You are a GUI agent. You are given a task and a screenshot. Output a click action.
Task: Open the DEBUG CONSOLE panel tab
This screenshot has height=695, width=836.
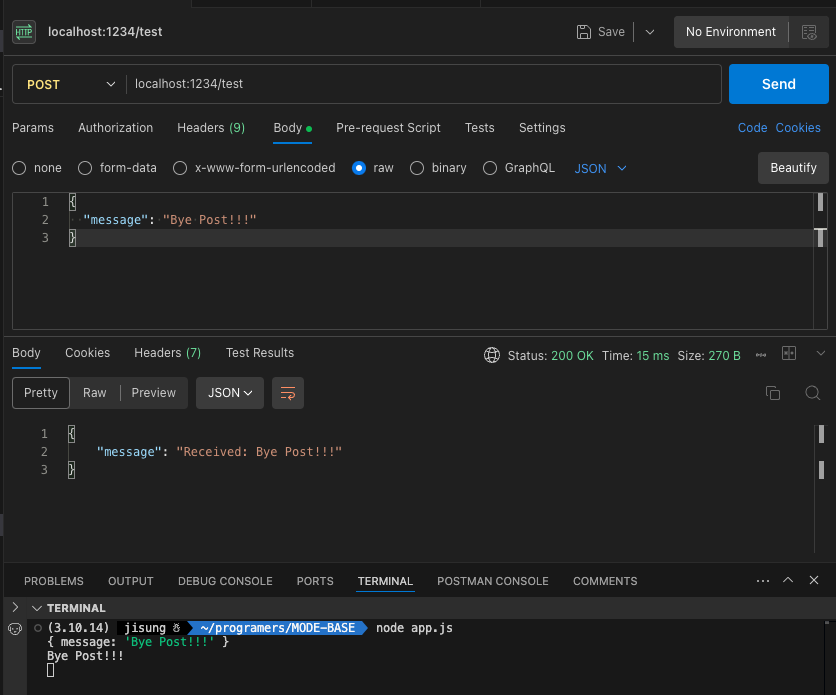pyautogui.click(x=225, y=581)
